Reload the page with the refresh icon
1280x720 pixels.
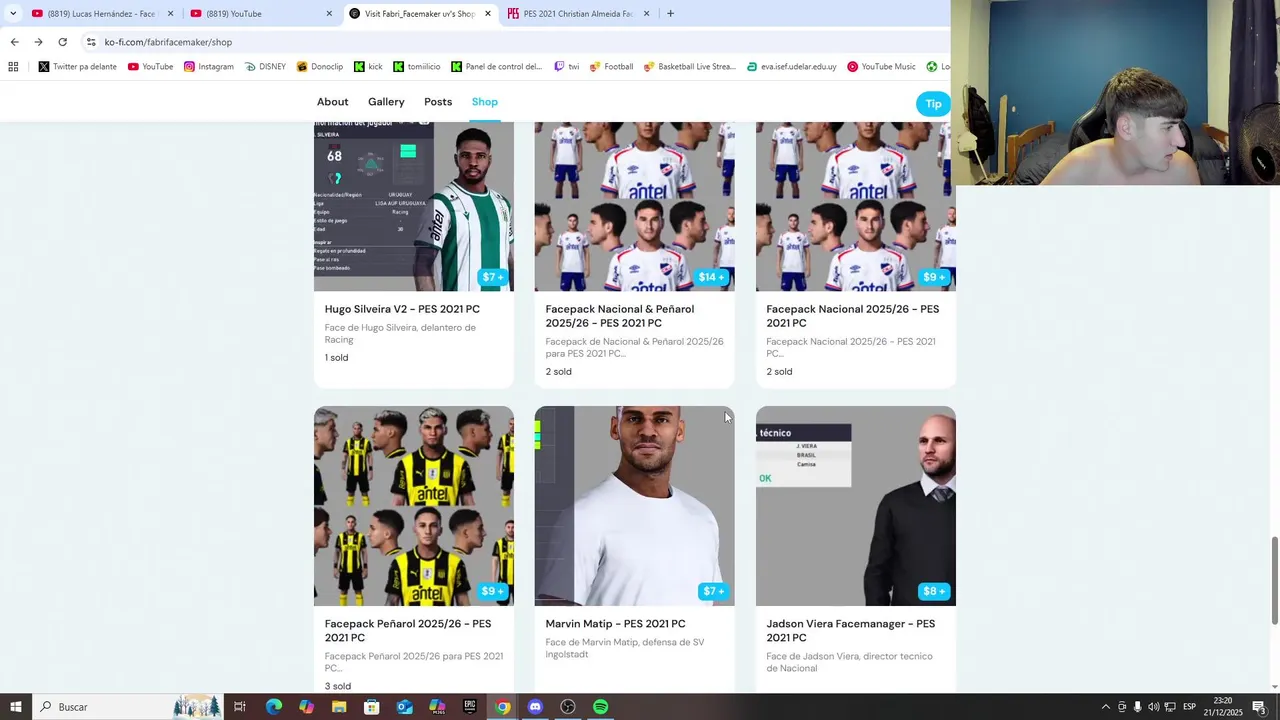(62, 42)
